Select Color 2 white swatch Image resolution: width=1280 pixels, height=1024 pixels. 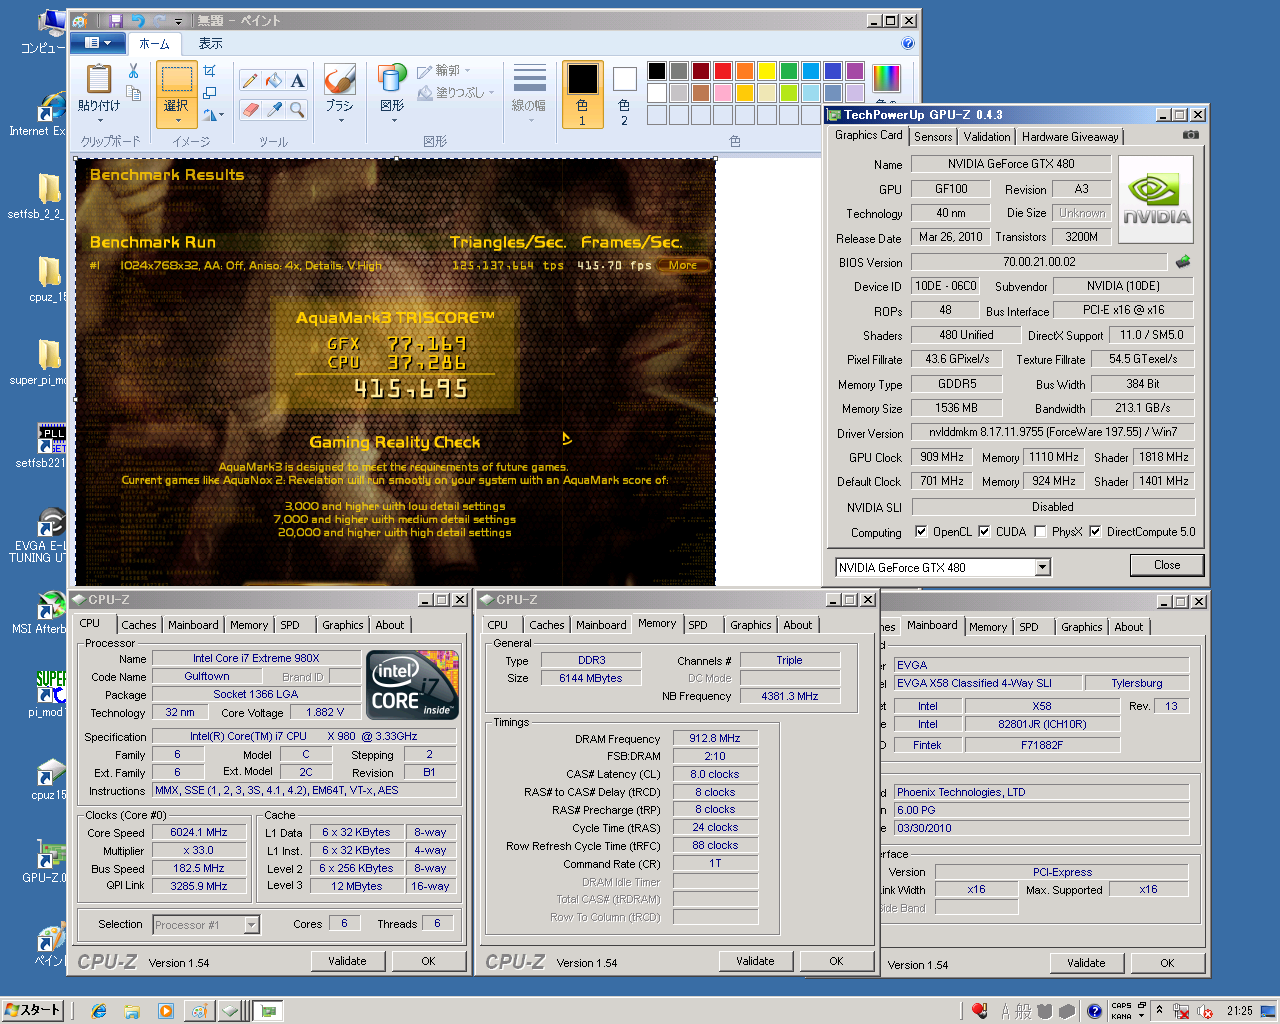pos(624,95)
